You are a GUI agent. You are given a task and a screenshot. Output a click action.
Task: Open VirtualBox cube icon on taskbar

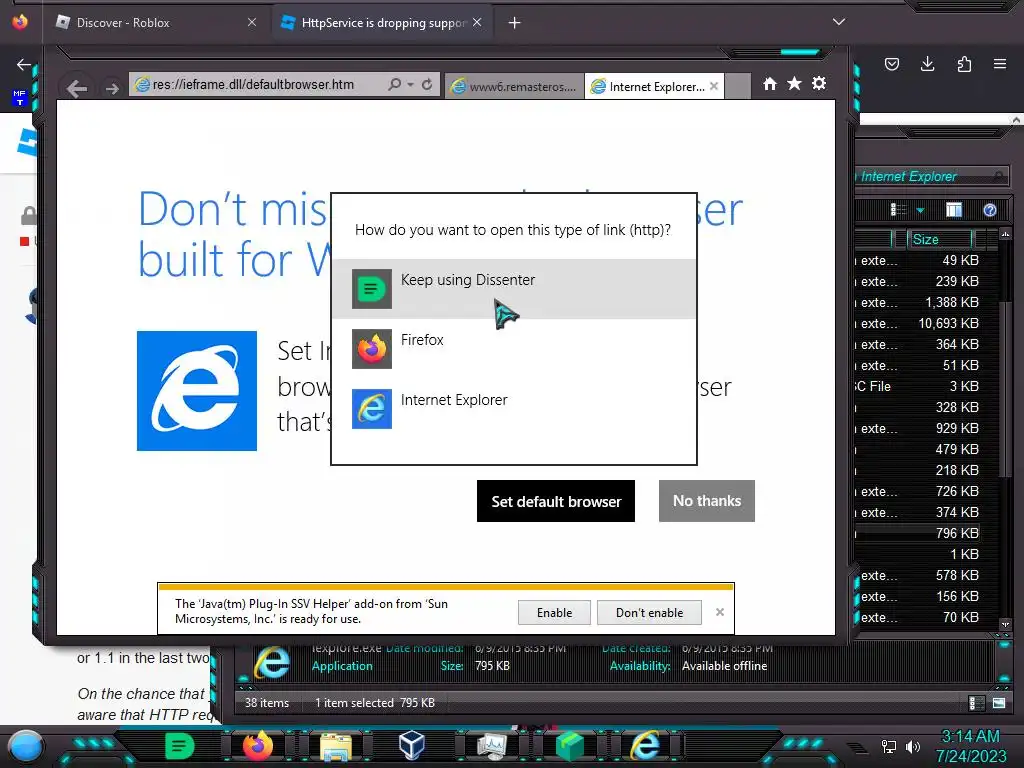(412, 746)
